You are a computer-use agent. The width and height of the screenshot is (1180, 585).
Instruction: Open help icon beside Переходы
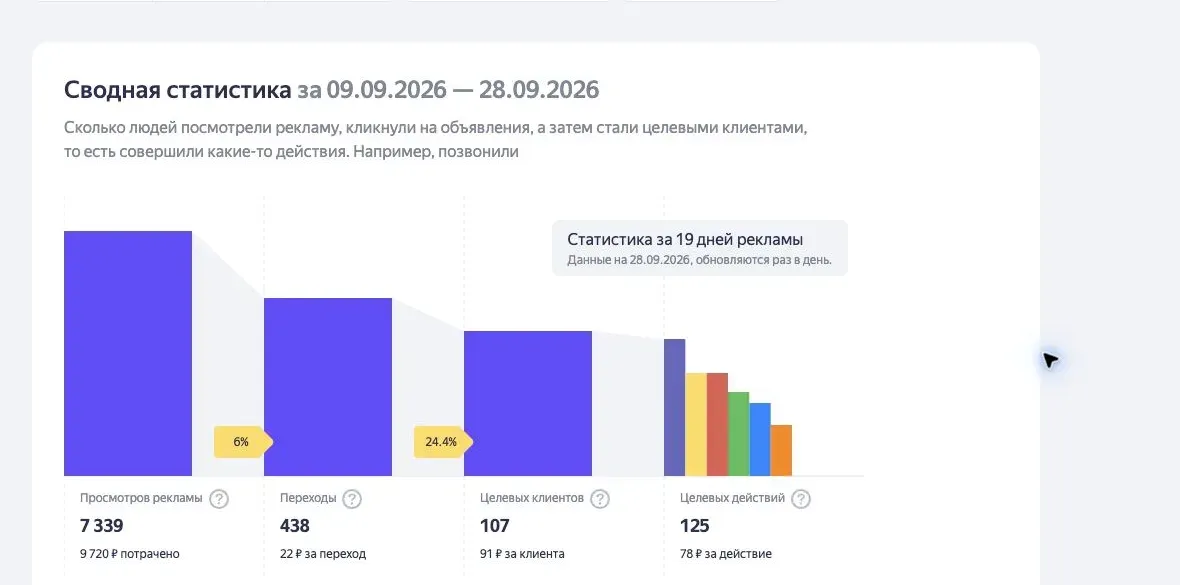[x=352, y=498]
